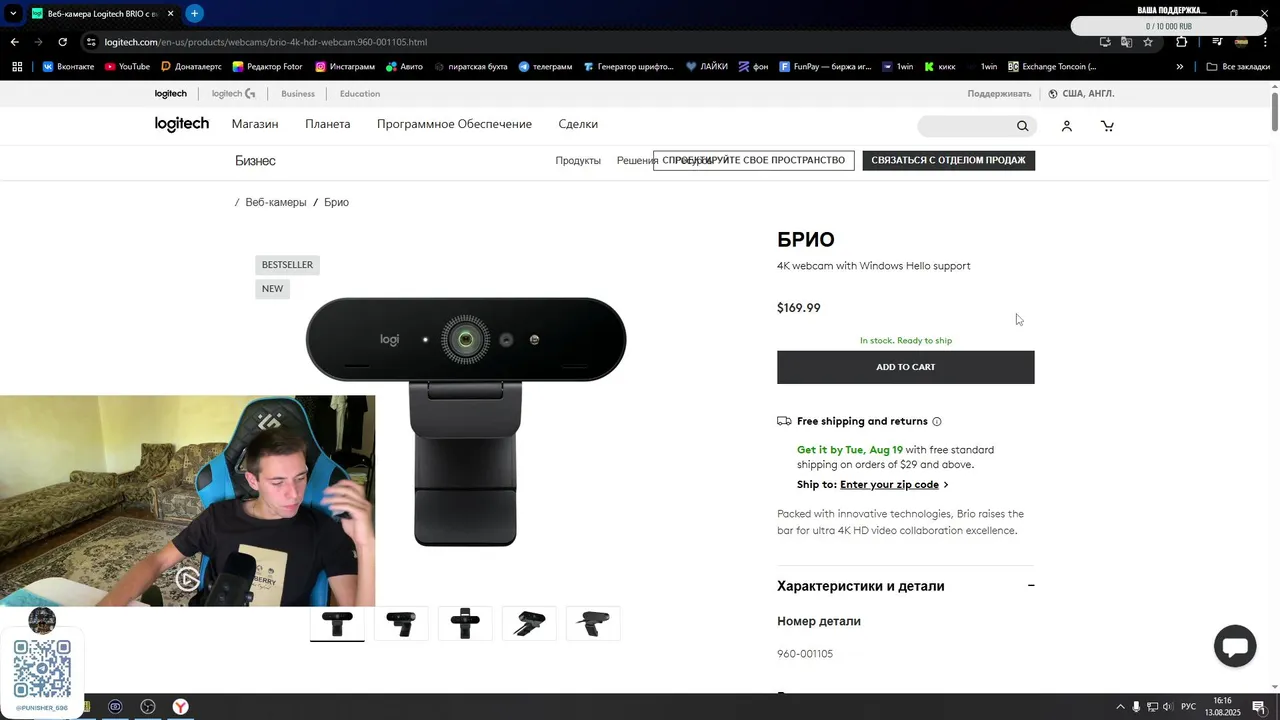Open a new browser tab with plus button
Screen dimensions: 1280x720
[x=195, y=13]
